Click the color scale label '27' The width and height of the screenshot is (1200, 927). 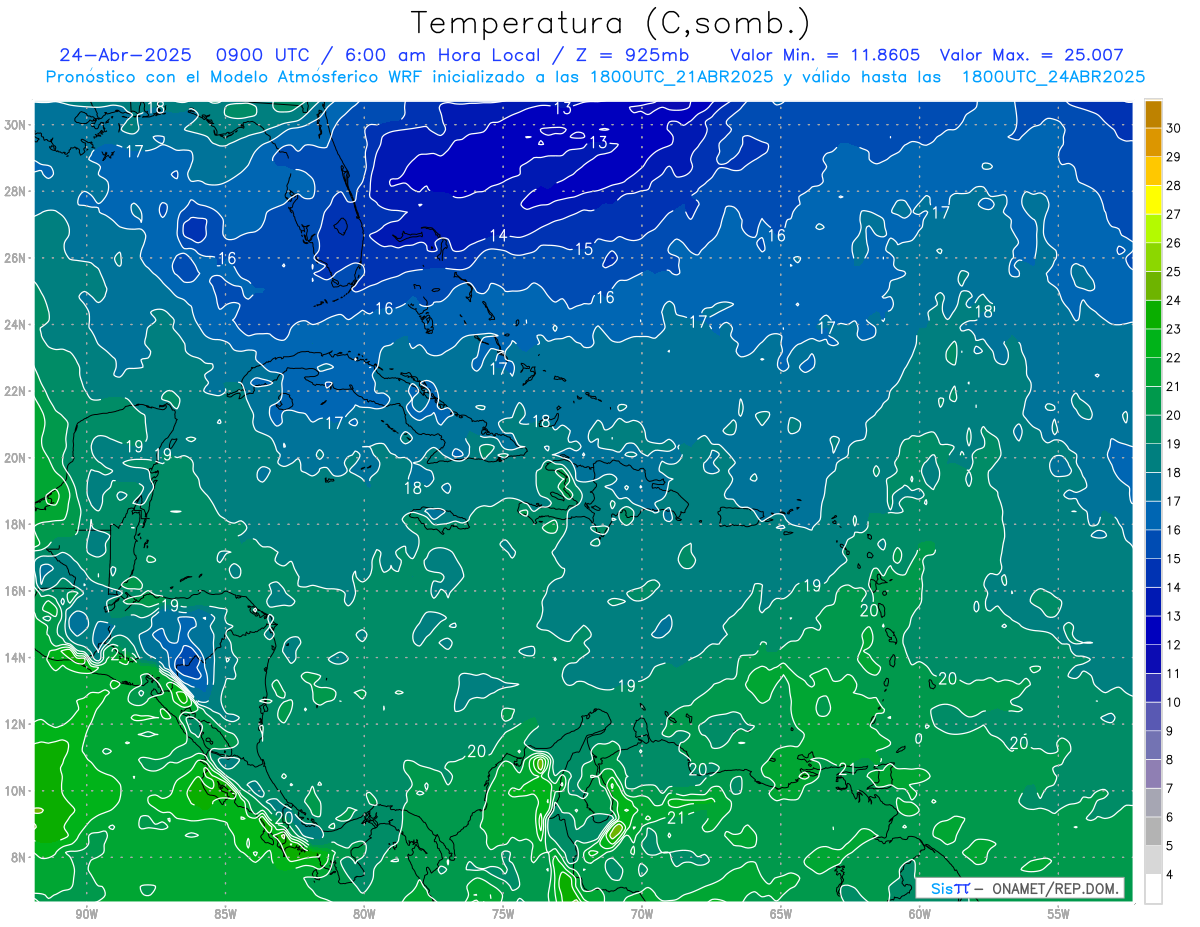pyautogui.click(x=1173, y=214)
